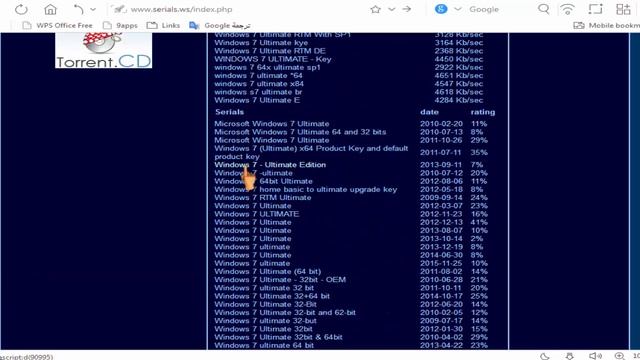Open Windows 7 Ultimate - 32bit - OEM serial
640x360 pixels.
pos(280,280)
